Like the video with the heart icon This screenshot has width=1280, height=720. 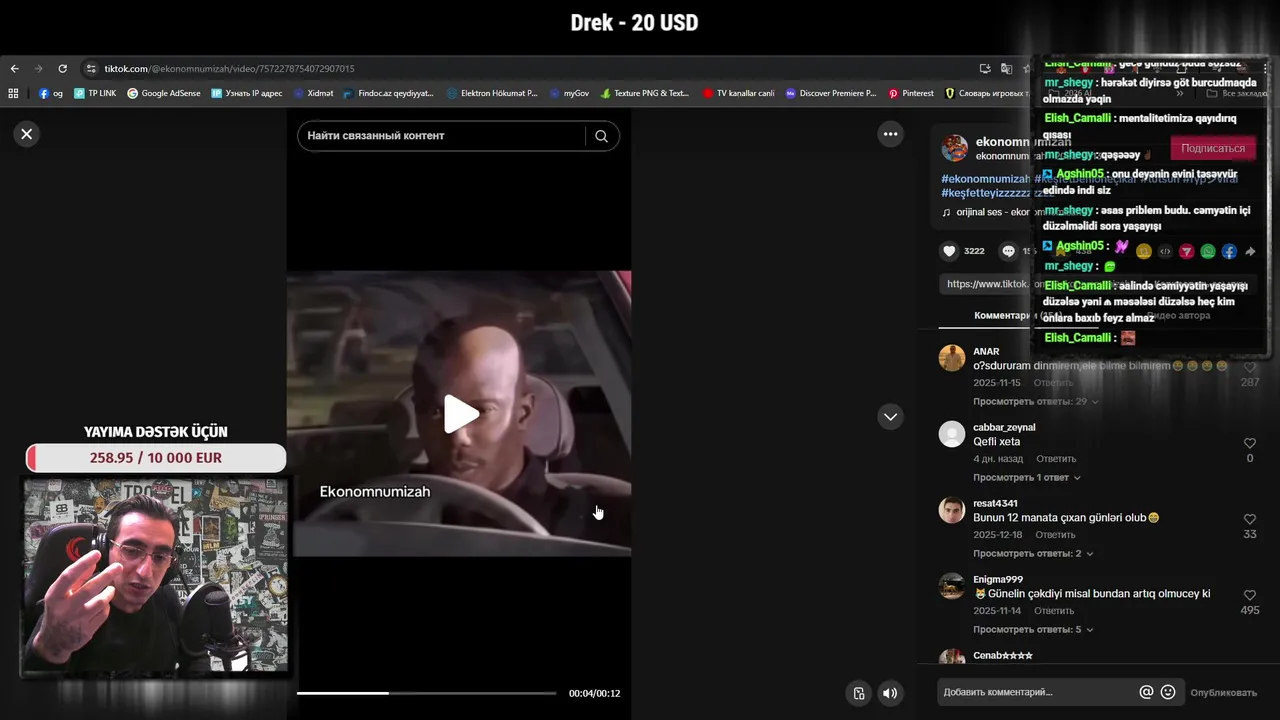pos(950,251)
